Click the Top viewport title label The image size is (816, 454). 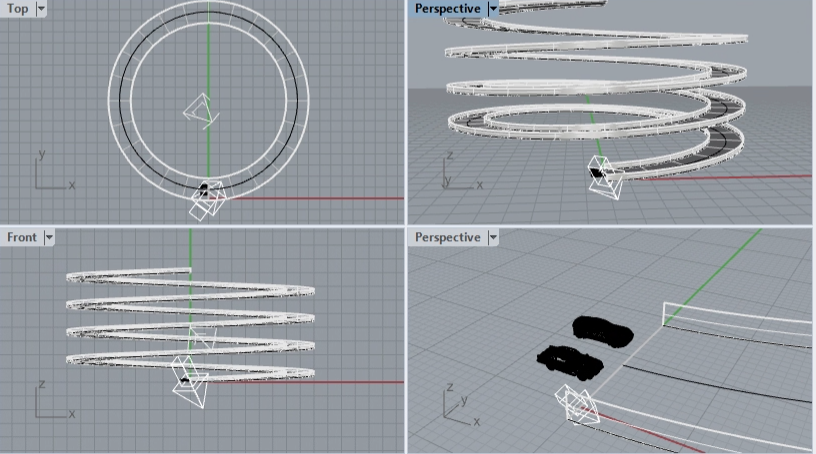pyautogui.click(x=17, y=9)
